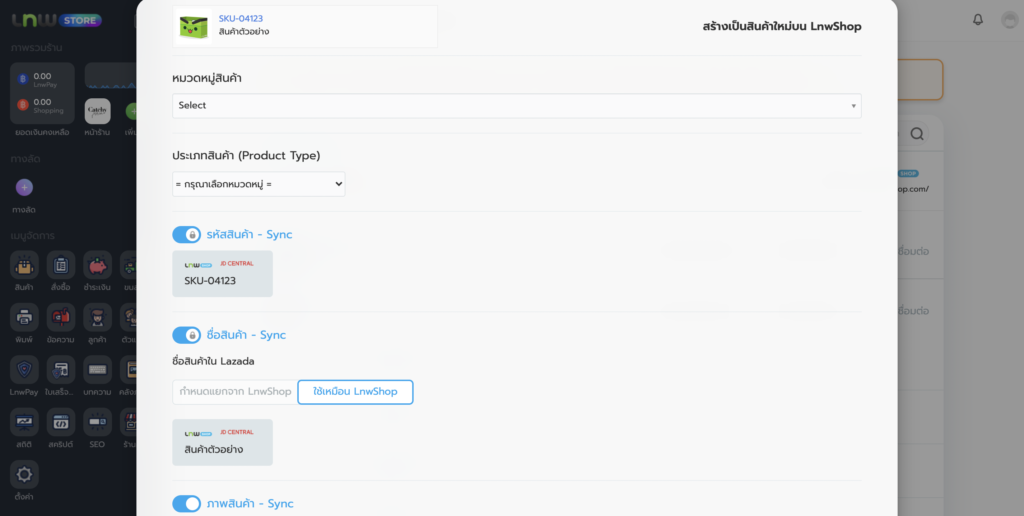Open the ตั้งค่า settings gear icon
Screen dimensions: 1024x516
coord(24,474)
